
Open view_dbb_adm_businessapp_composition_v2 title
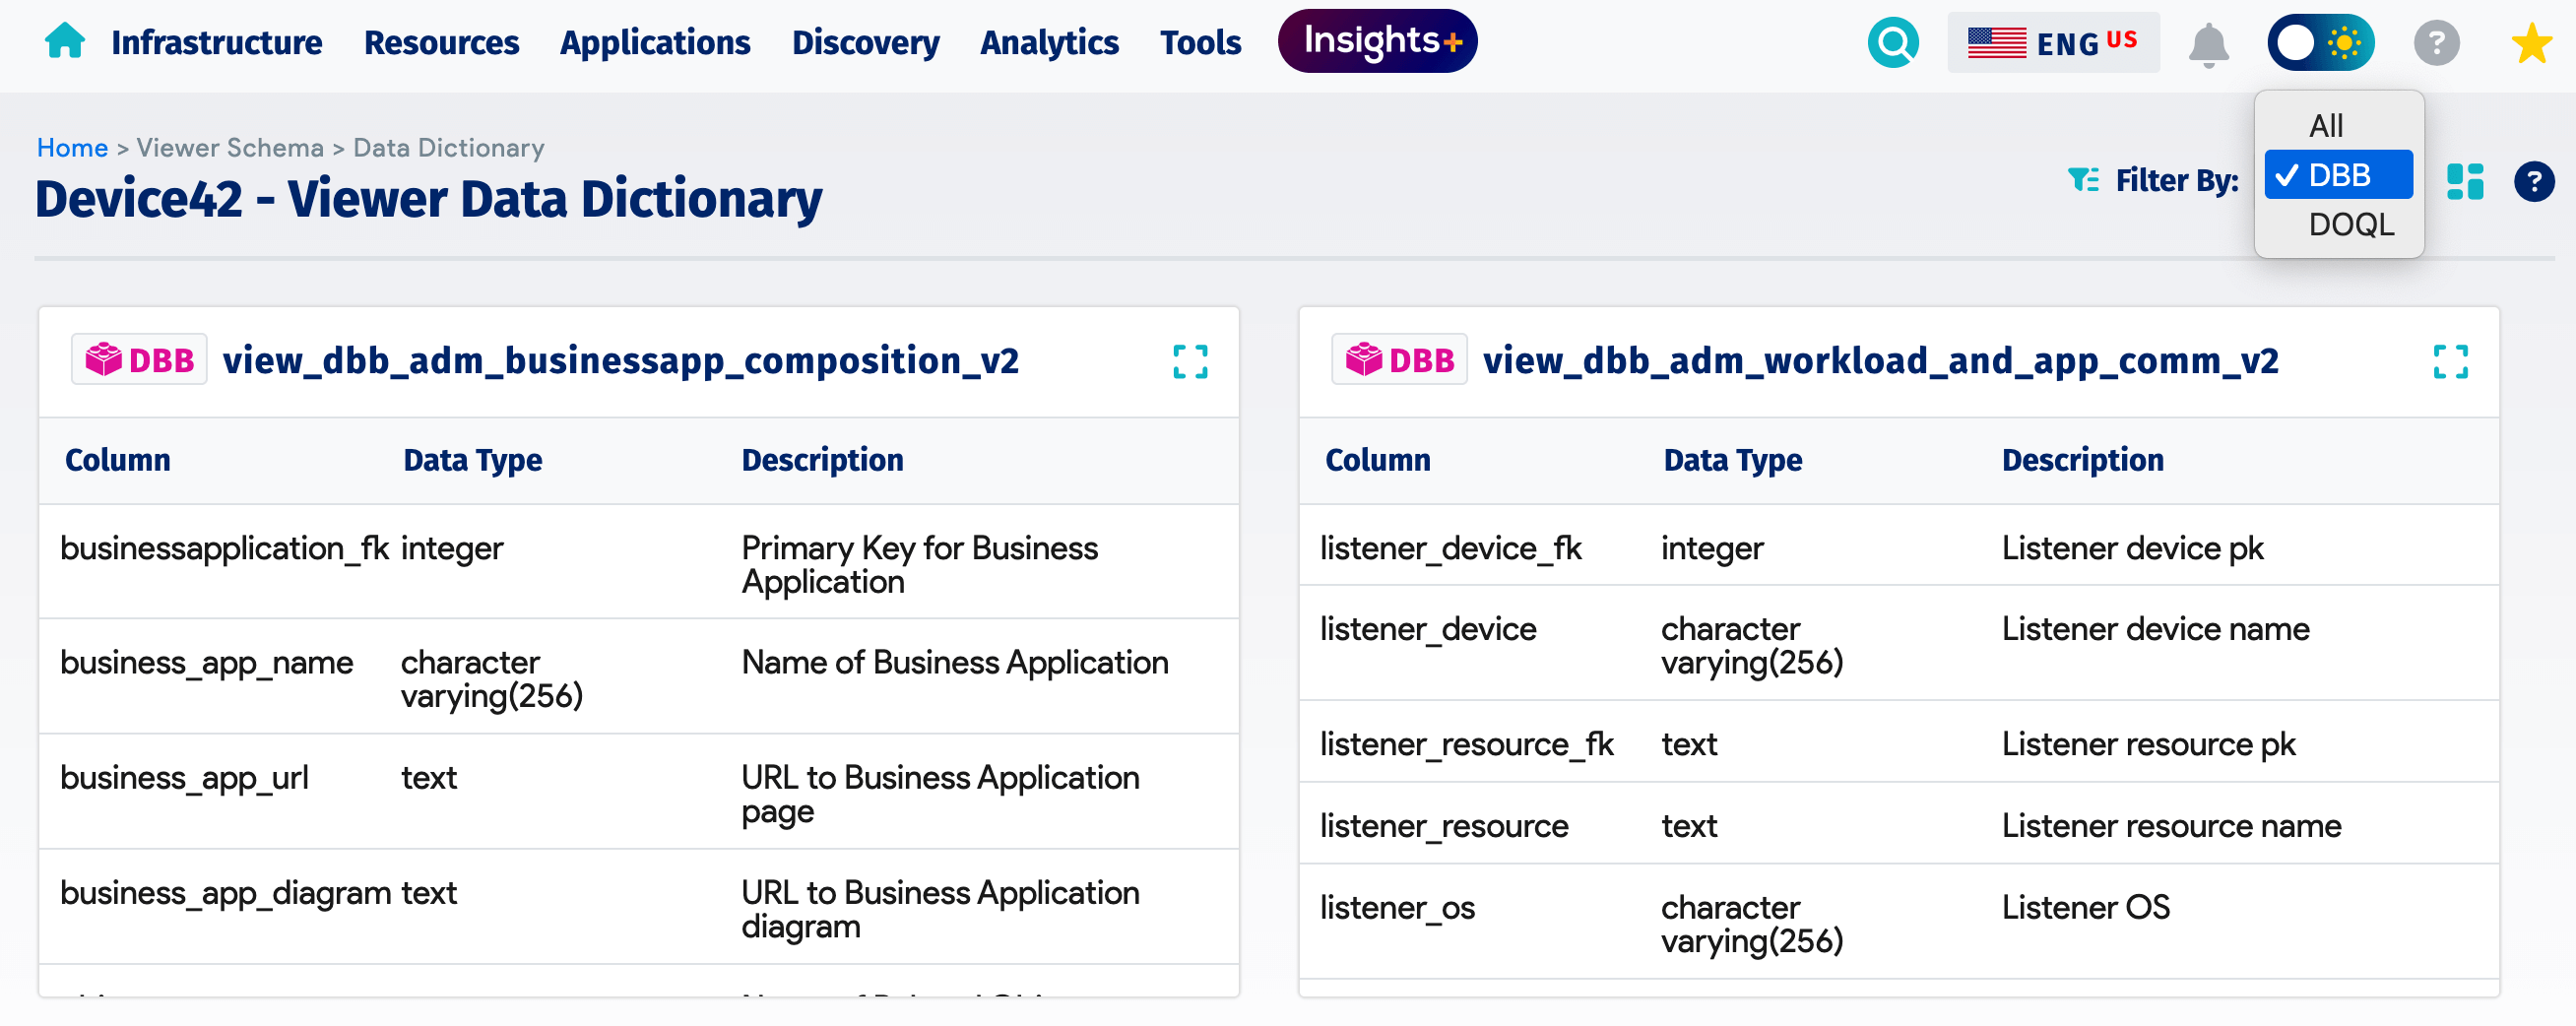(621, 360)
